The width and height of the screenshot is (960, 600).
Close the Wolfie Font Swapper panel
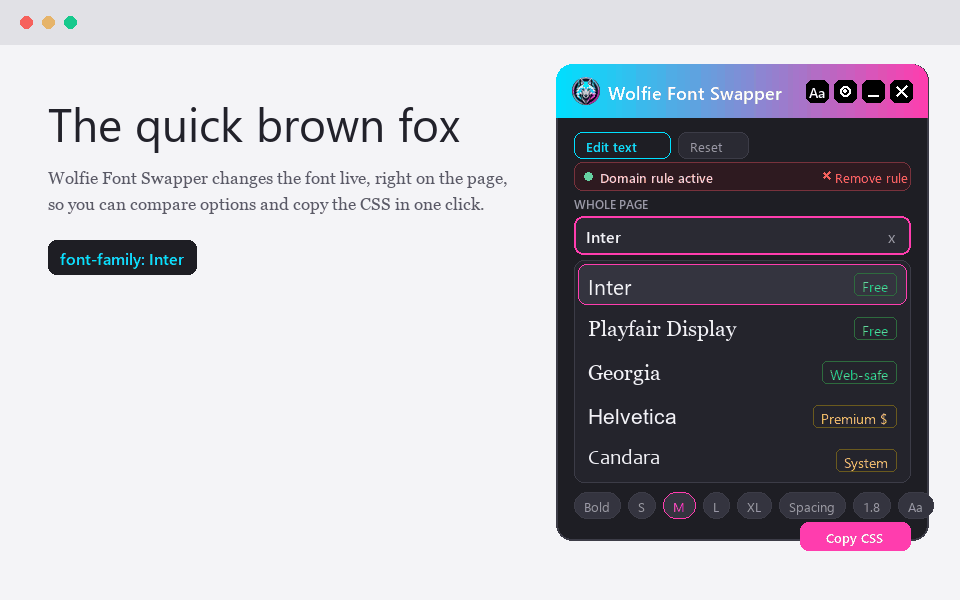click(901, 92)
